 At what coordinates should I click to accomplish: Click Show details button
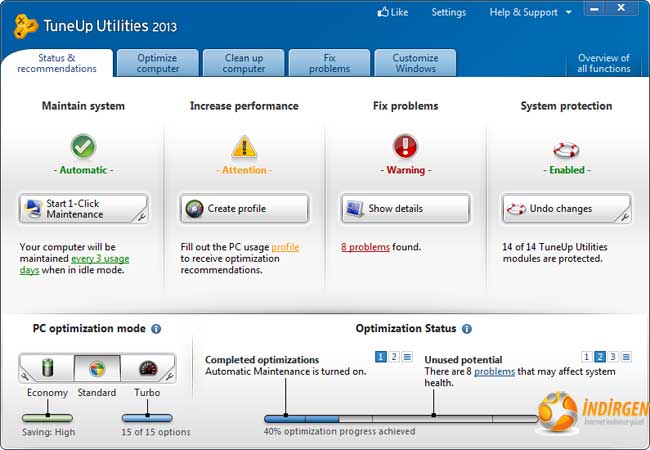[x=405, y=208]
